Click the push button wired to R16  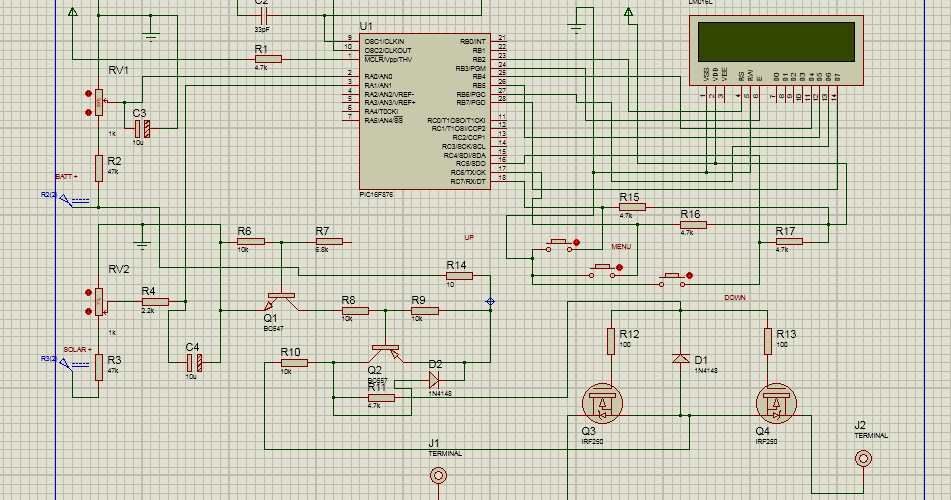click(602, 271)
